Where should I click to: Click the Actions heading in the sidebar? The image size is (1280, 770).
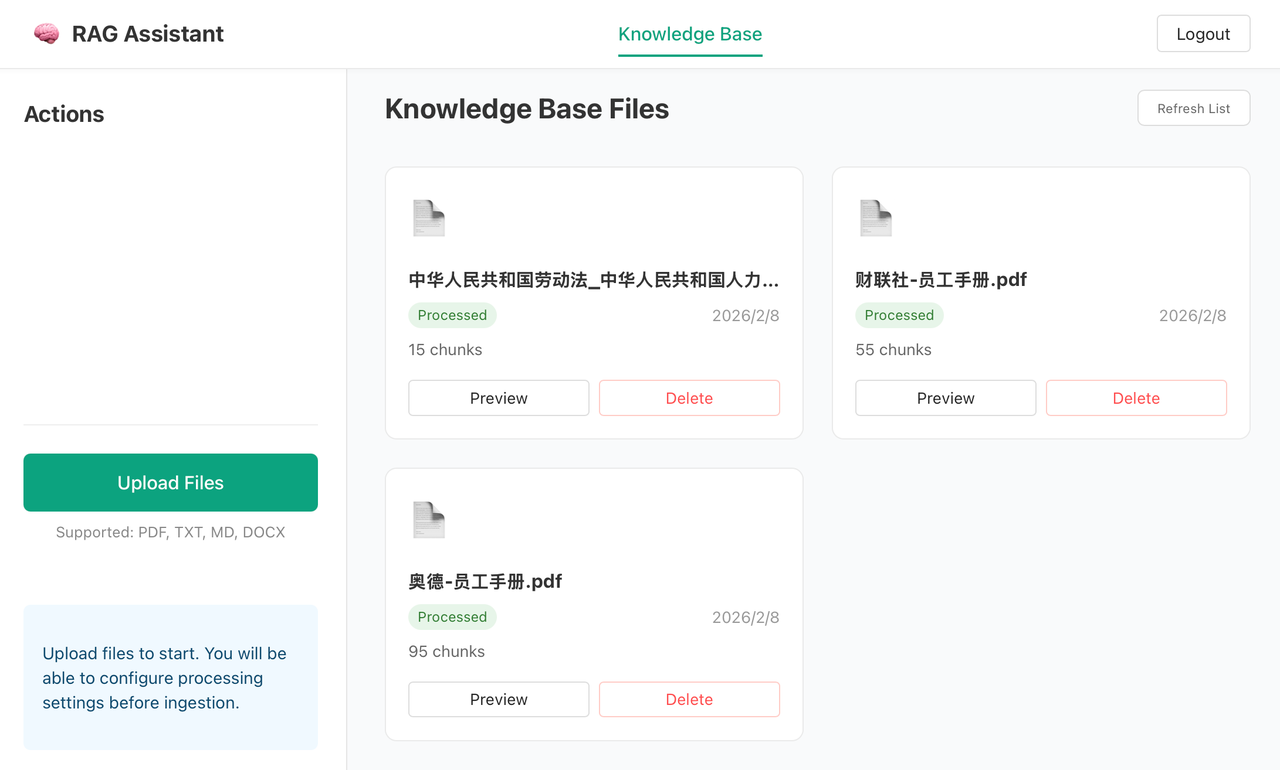tap(64, 114)
